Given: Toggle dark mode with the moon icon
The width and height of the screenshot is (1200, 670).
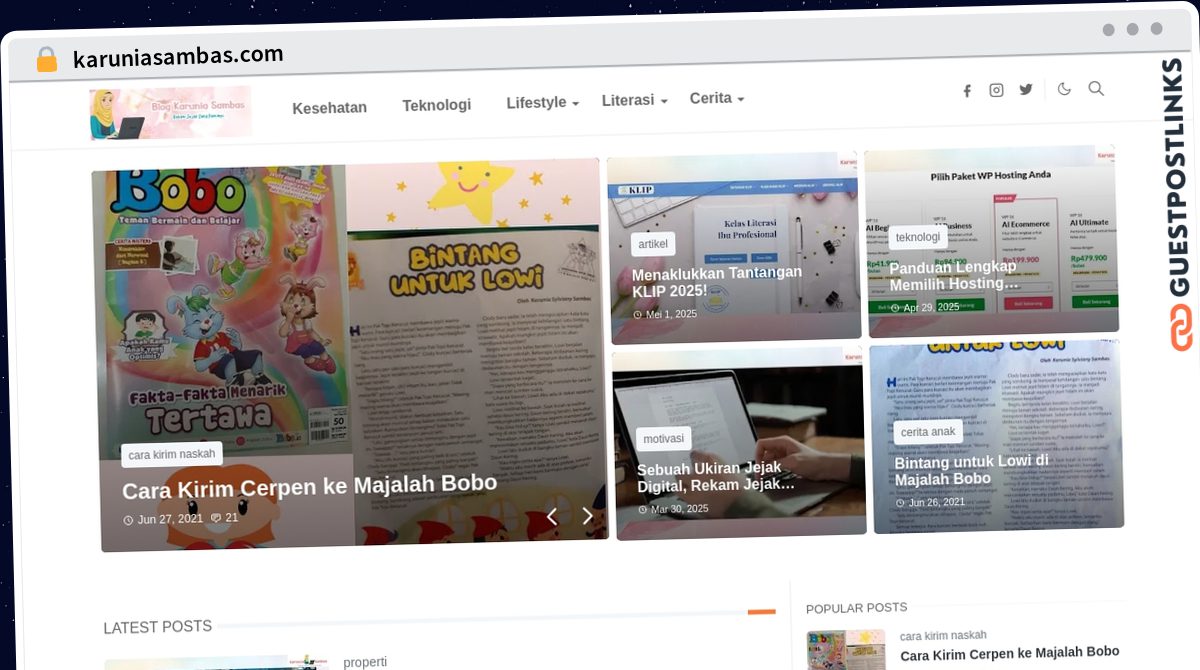Looking at the screenshot, I should (1064, 89).
